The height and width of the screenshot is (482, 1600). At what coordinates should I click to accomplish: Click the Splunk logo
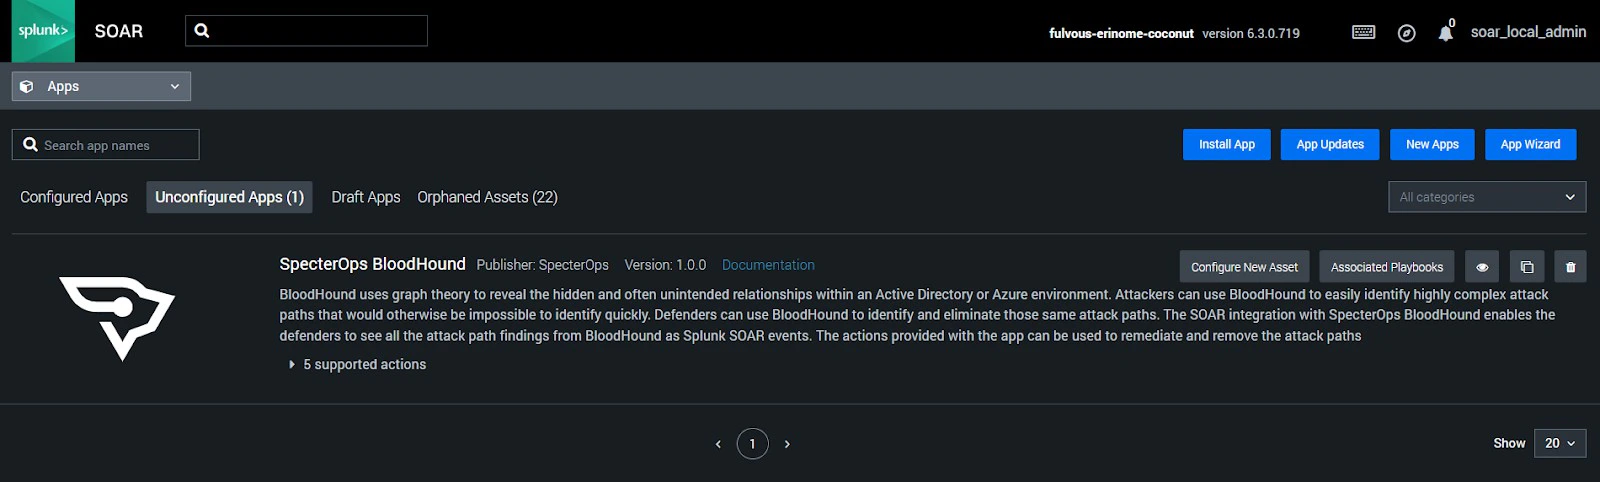[43, 31]
